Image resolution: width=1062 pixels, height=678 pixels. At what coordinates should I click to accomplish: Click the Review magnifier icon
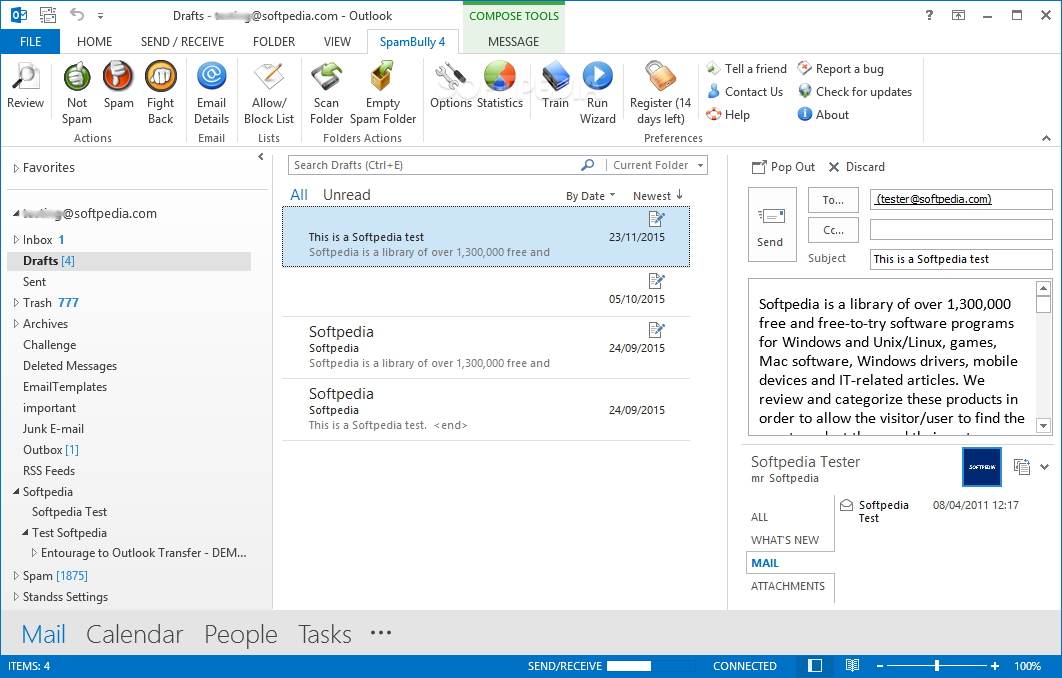[x=26, y=77]
